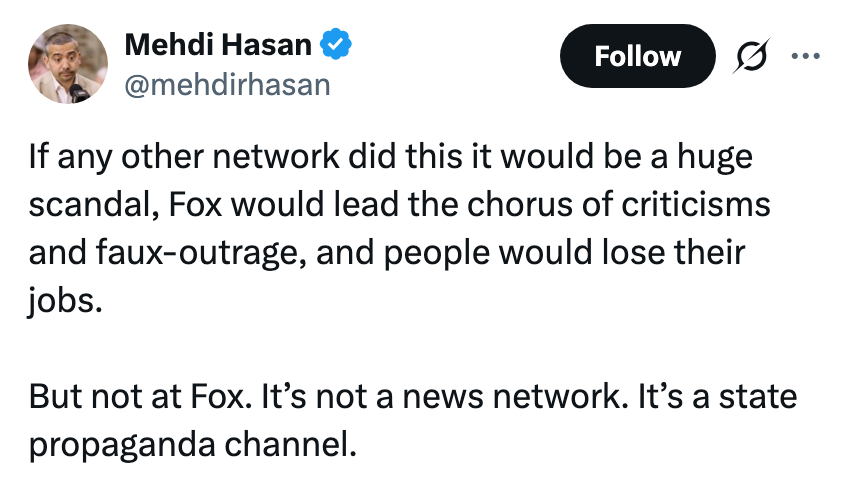
Task: Open Mehdi Hasan's profile photo
Action: click(68, 64)
